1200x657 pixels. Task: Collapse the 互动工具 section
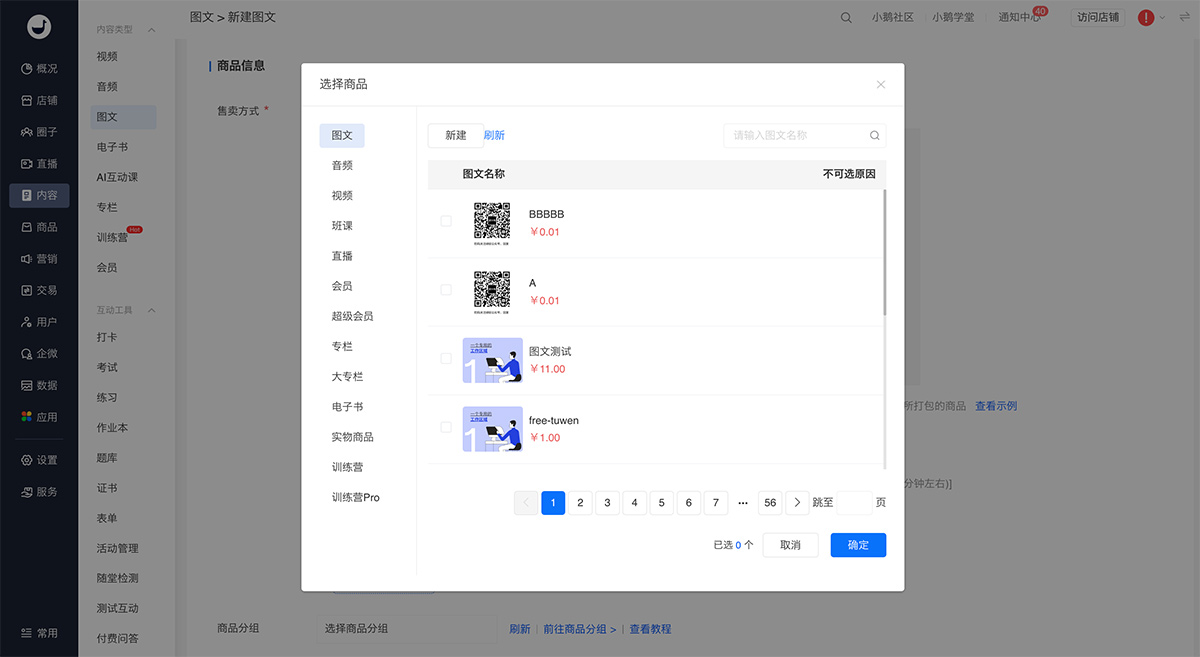[152, 310]
